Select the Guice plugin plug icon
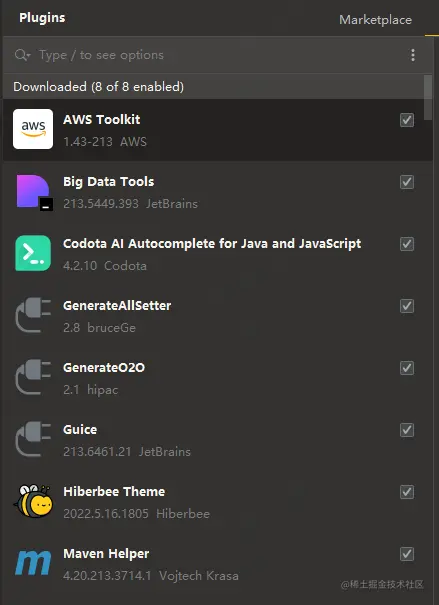The height and width of the screenshot is (605, 439). coord(33,439)
